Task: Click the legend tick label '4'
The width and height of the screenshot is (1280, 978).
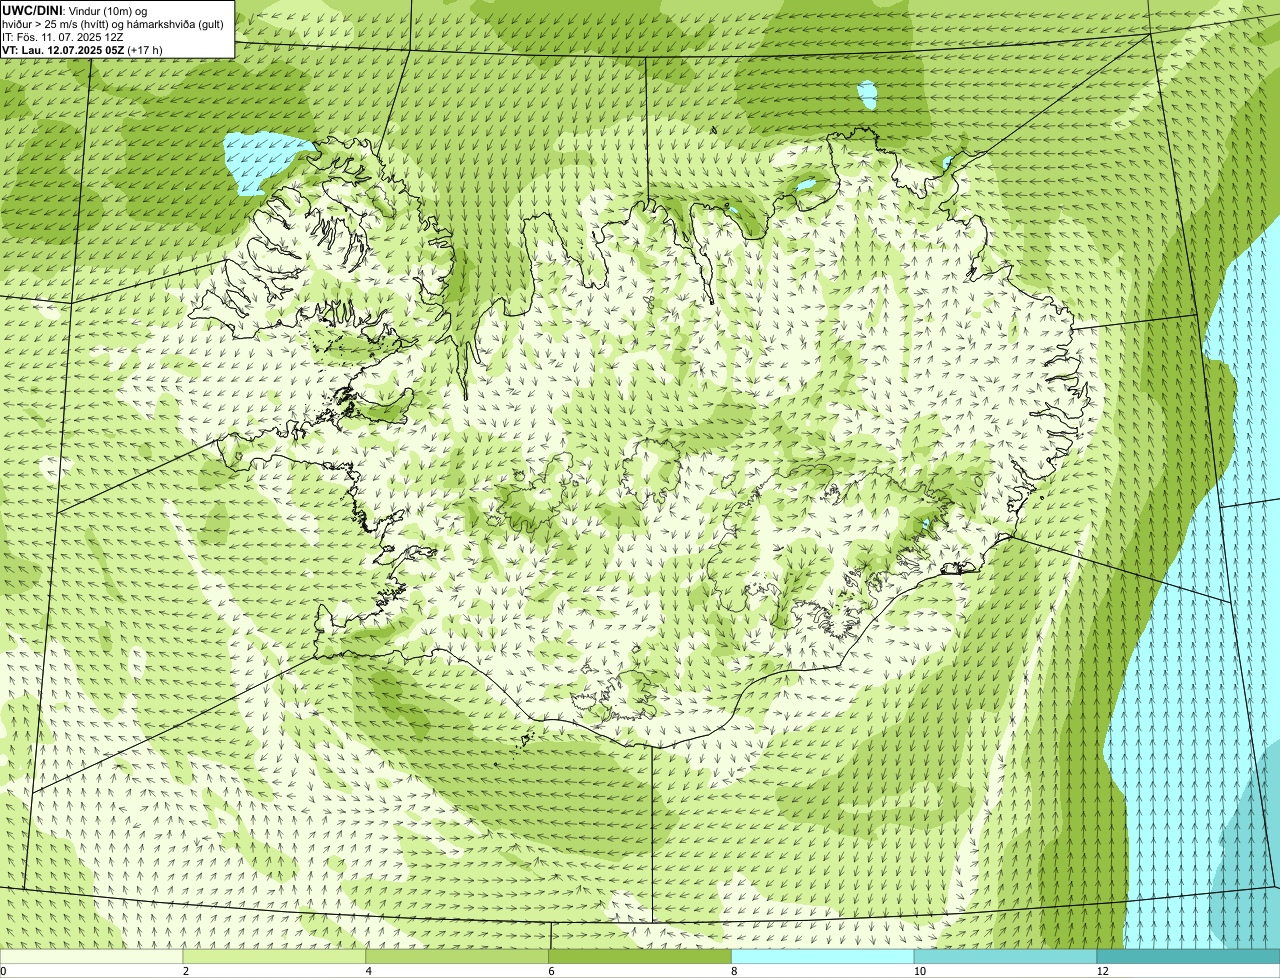Action: pos(369,972)
